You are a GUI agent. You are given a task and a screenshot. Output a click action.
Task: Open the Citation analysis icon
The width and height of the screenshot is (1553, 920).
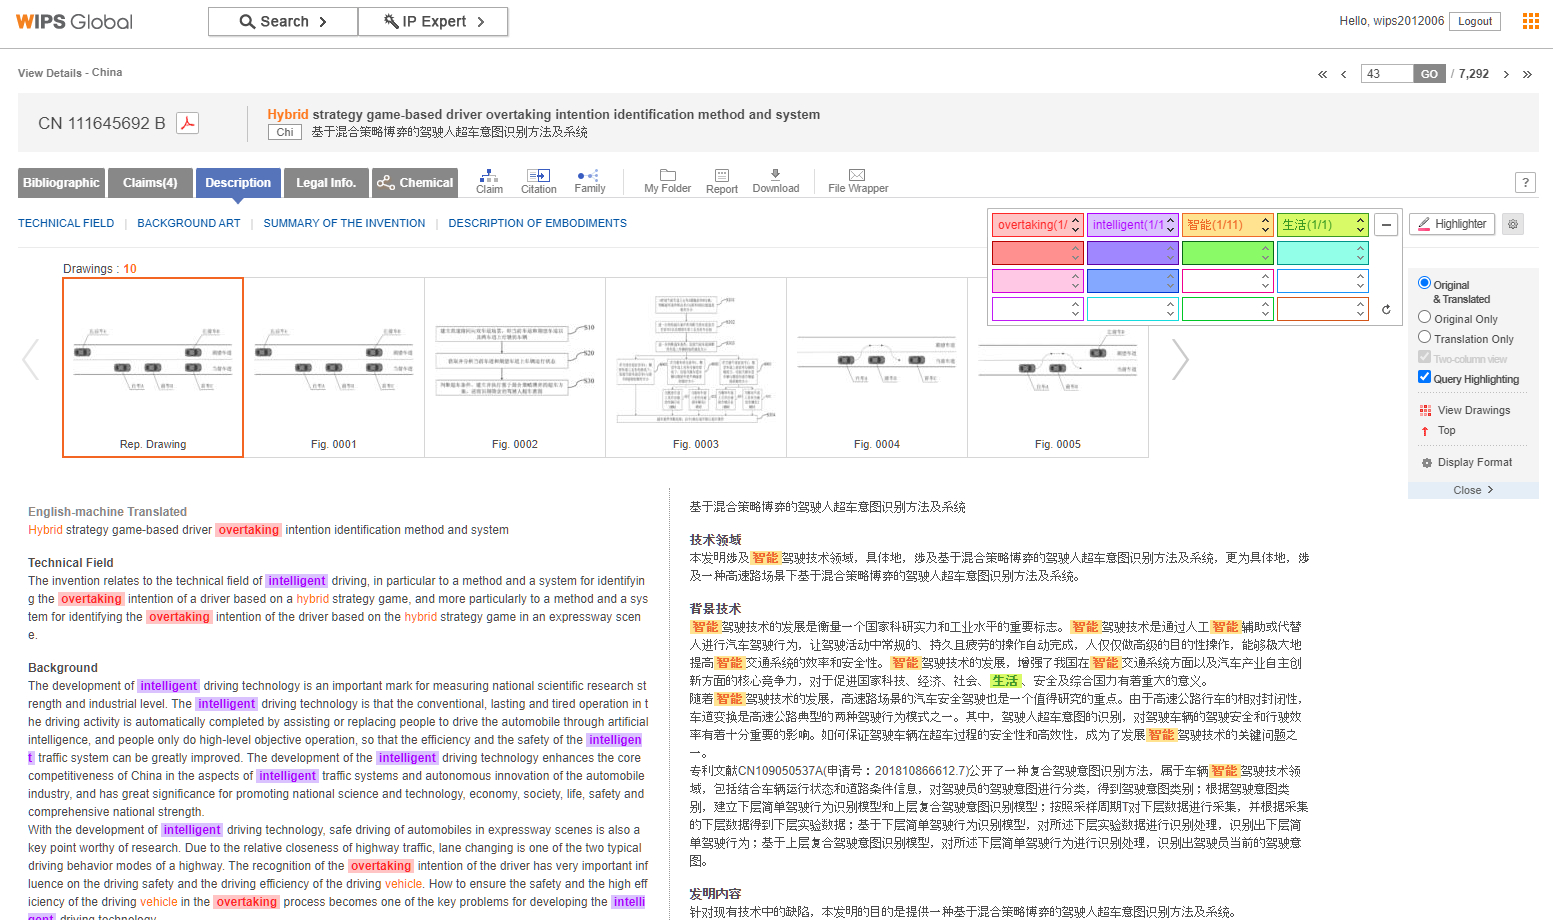(538, 181)
